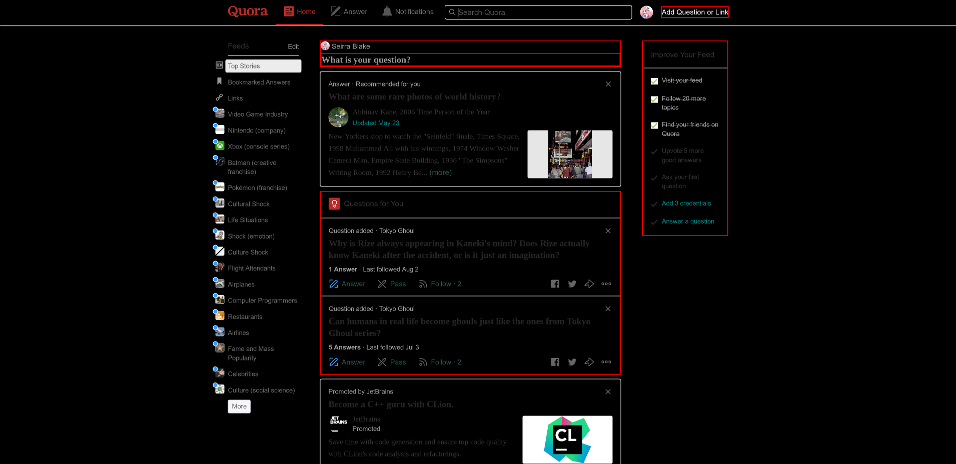Viewport: 956px width, 464px height.
Task: Dismiss the JetBrains promoted card
Action: click(x=608, y=392)
